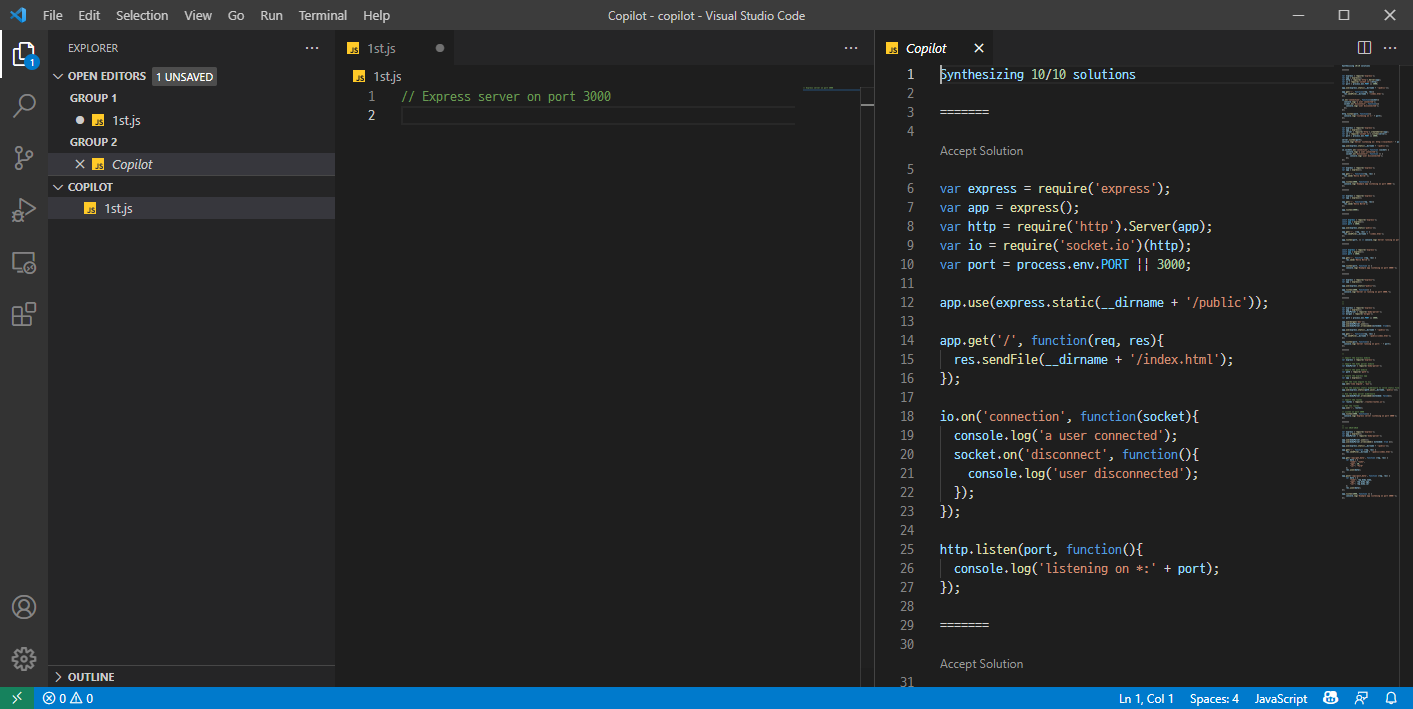The height and width of the screenshot is (709, 1413).
Task: Open the Source Control view
Action: coord(24,158)
